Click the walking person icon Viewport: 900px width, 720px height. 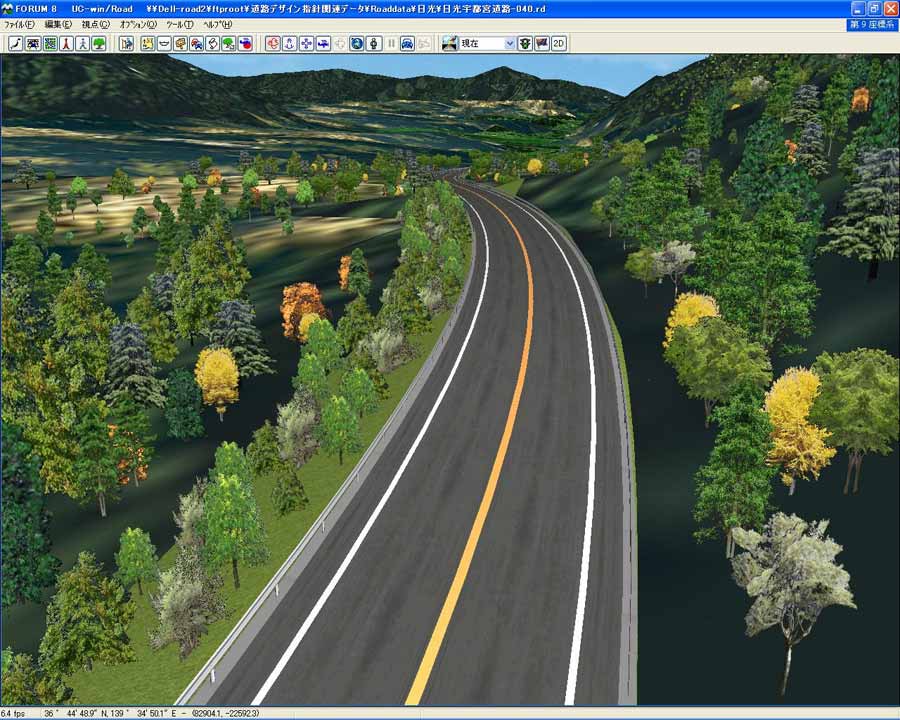point(83,44)
